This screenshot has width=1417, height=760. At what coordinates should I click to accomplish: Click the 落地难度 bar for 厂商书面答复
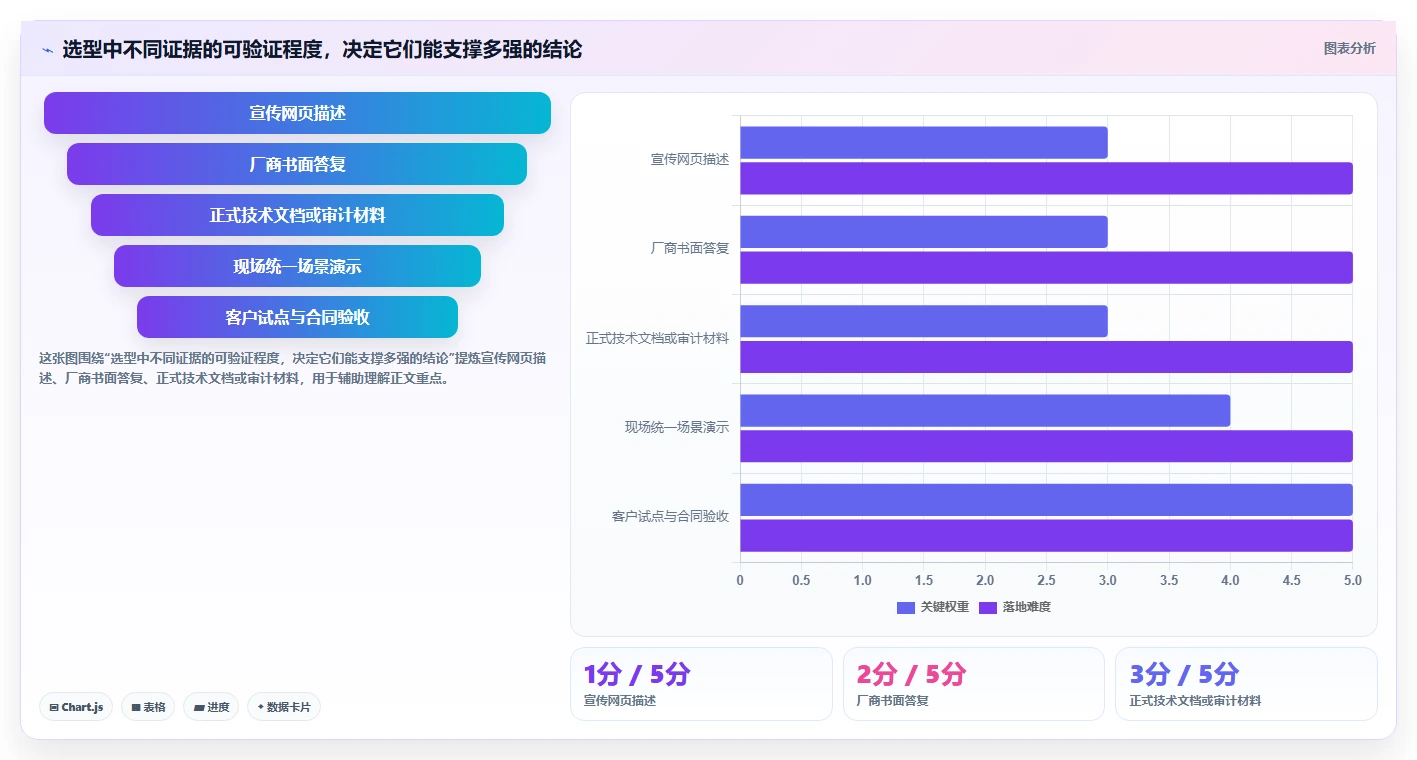point(1046,267)
